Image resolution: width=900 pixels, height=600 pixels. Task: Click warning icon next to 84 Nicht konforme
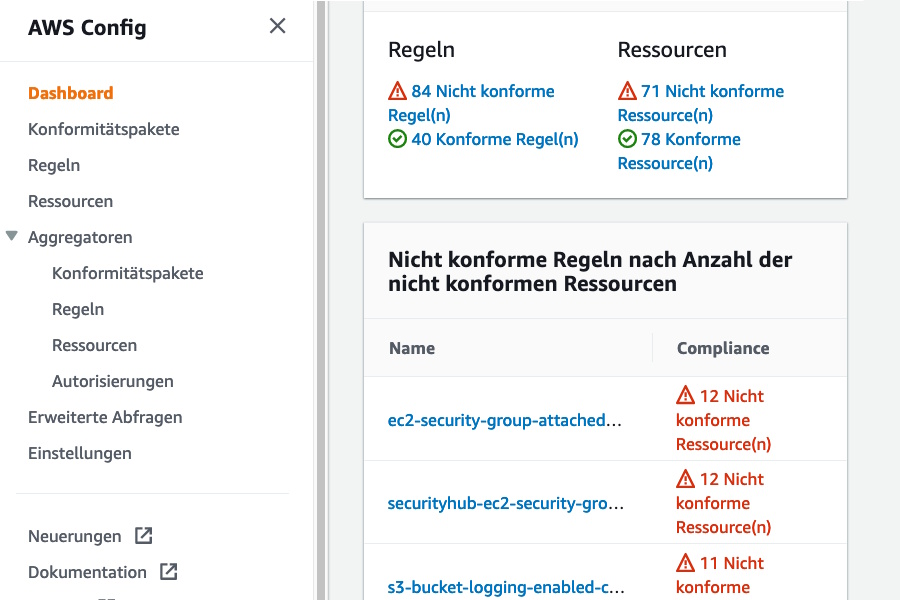pyautogui.click(x=397, y=91)
